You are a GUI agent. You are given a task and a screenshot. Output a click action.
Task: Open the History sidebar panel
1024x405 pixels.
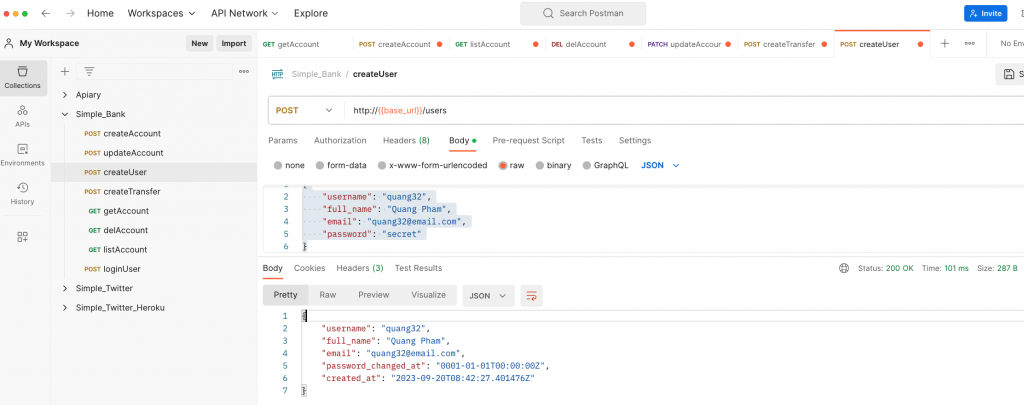point(22,192)
